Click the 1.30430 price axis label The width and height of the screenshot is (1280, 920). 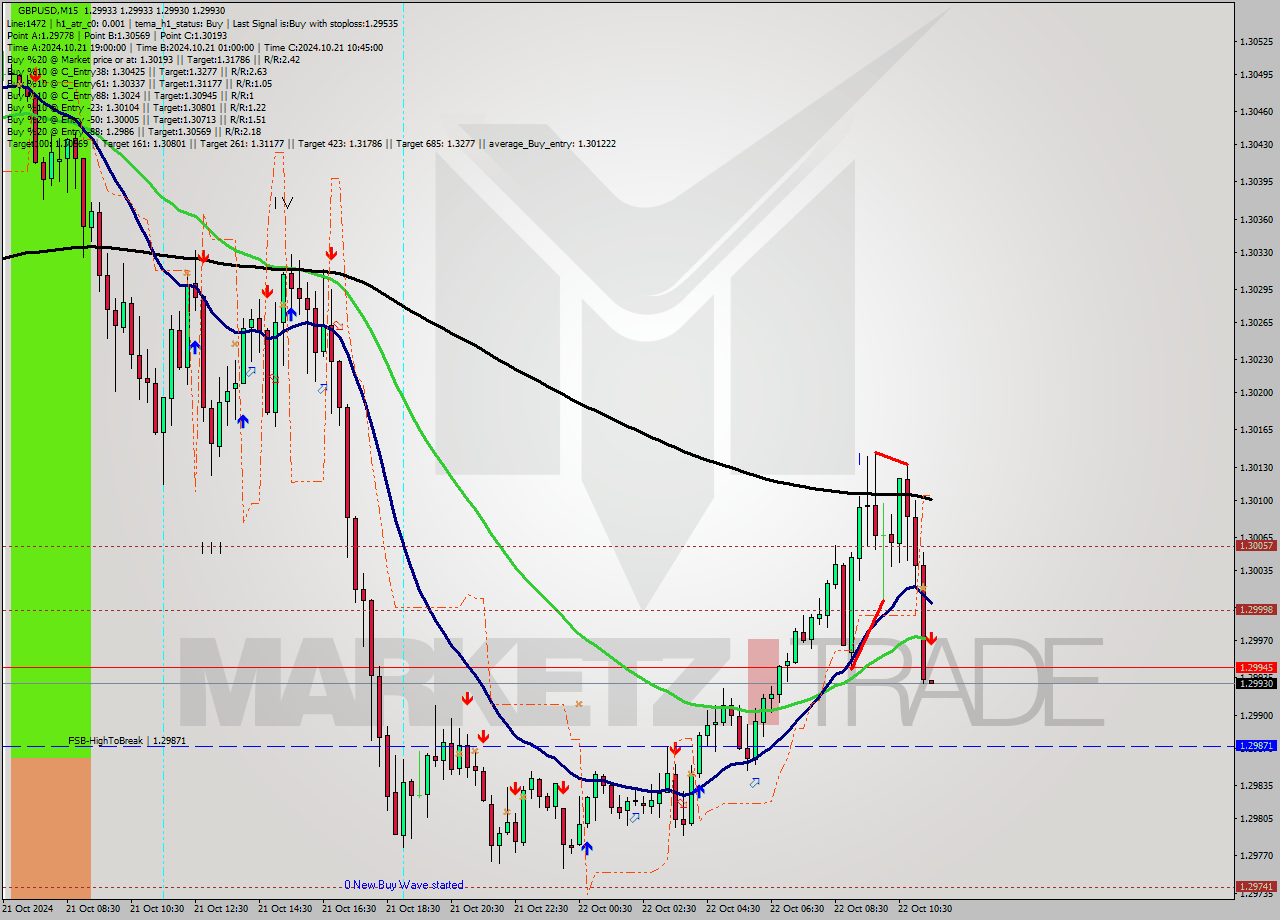(x=1256, y=145)
